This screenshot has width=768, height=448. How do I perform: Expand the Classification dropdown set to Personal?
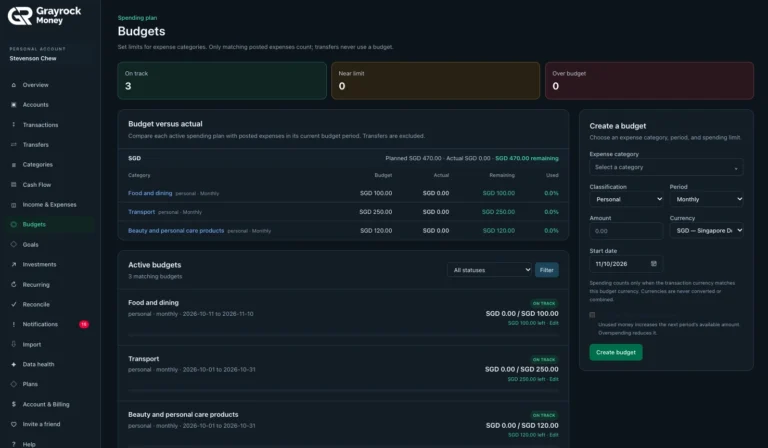(x=627, y=199)
